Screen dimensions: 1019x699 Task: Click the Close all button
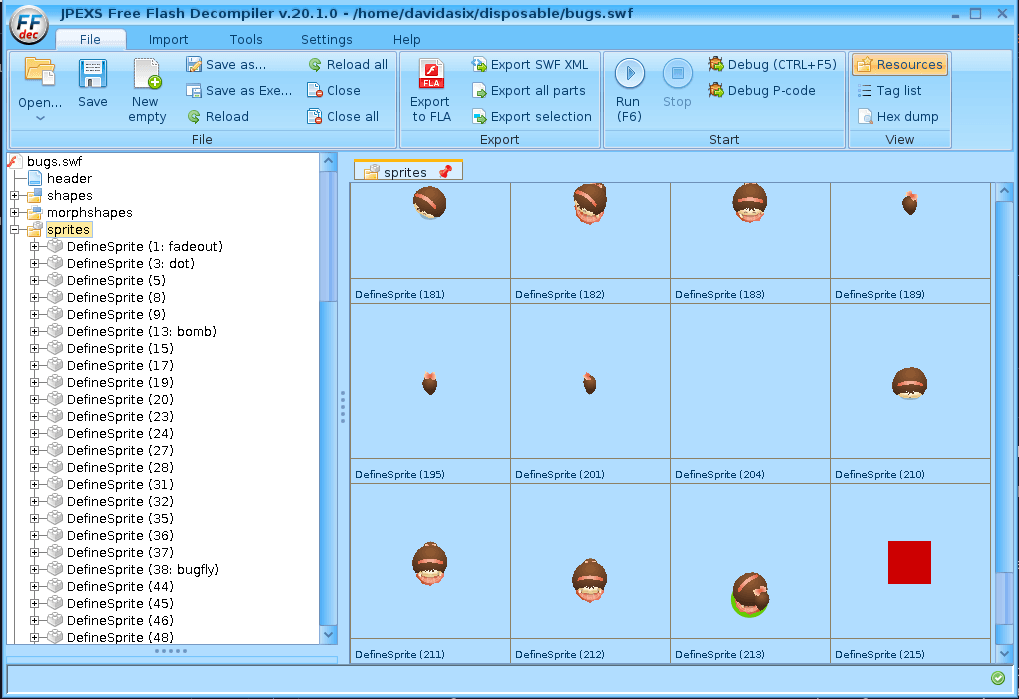pyautogui.click(x=342, y=116)
